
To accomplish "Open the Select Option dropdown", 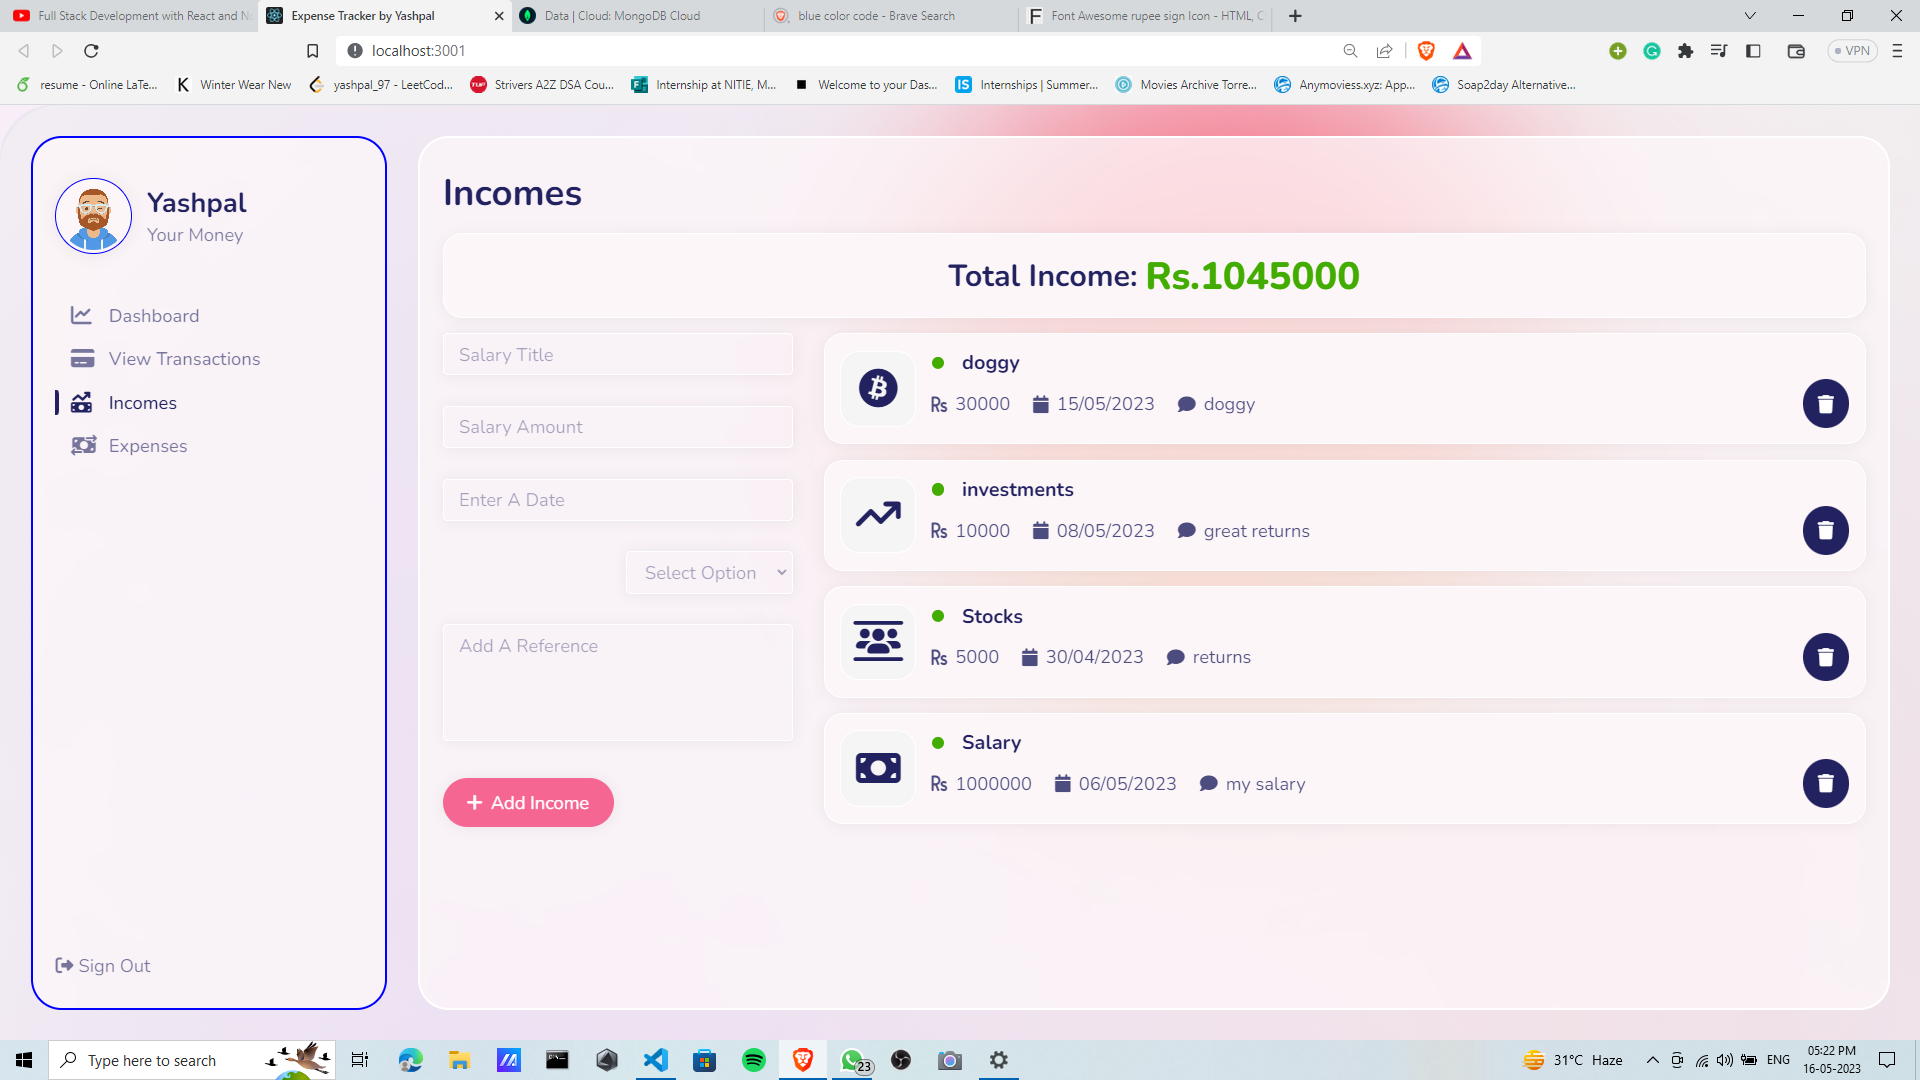I will pos(709,572).
